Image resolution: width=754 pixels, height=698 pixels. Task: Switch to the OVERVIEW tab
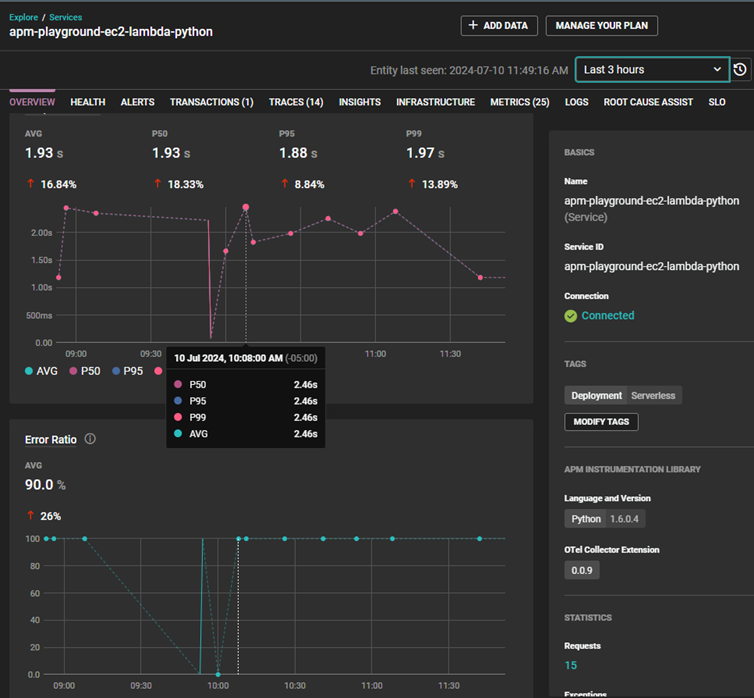[32, 102]
